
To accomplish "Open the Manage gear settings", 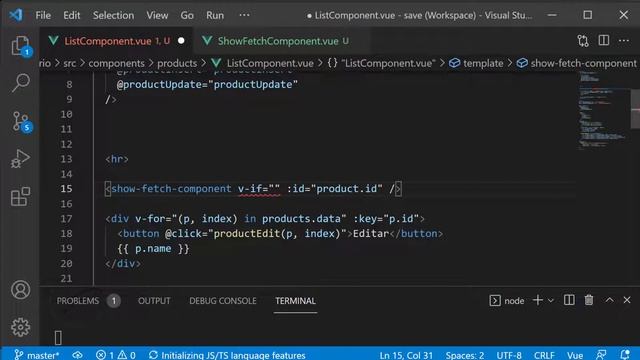I will pos(20,327).
